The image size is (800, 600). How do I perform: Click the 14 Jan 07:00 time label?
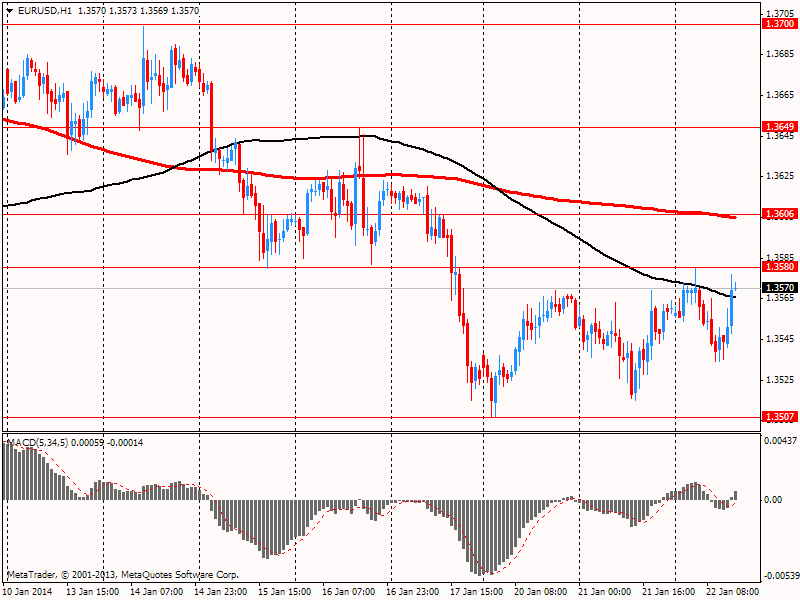[x=157, y=592]
